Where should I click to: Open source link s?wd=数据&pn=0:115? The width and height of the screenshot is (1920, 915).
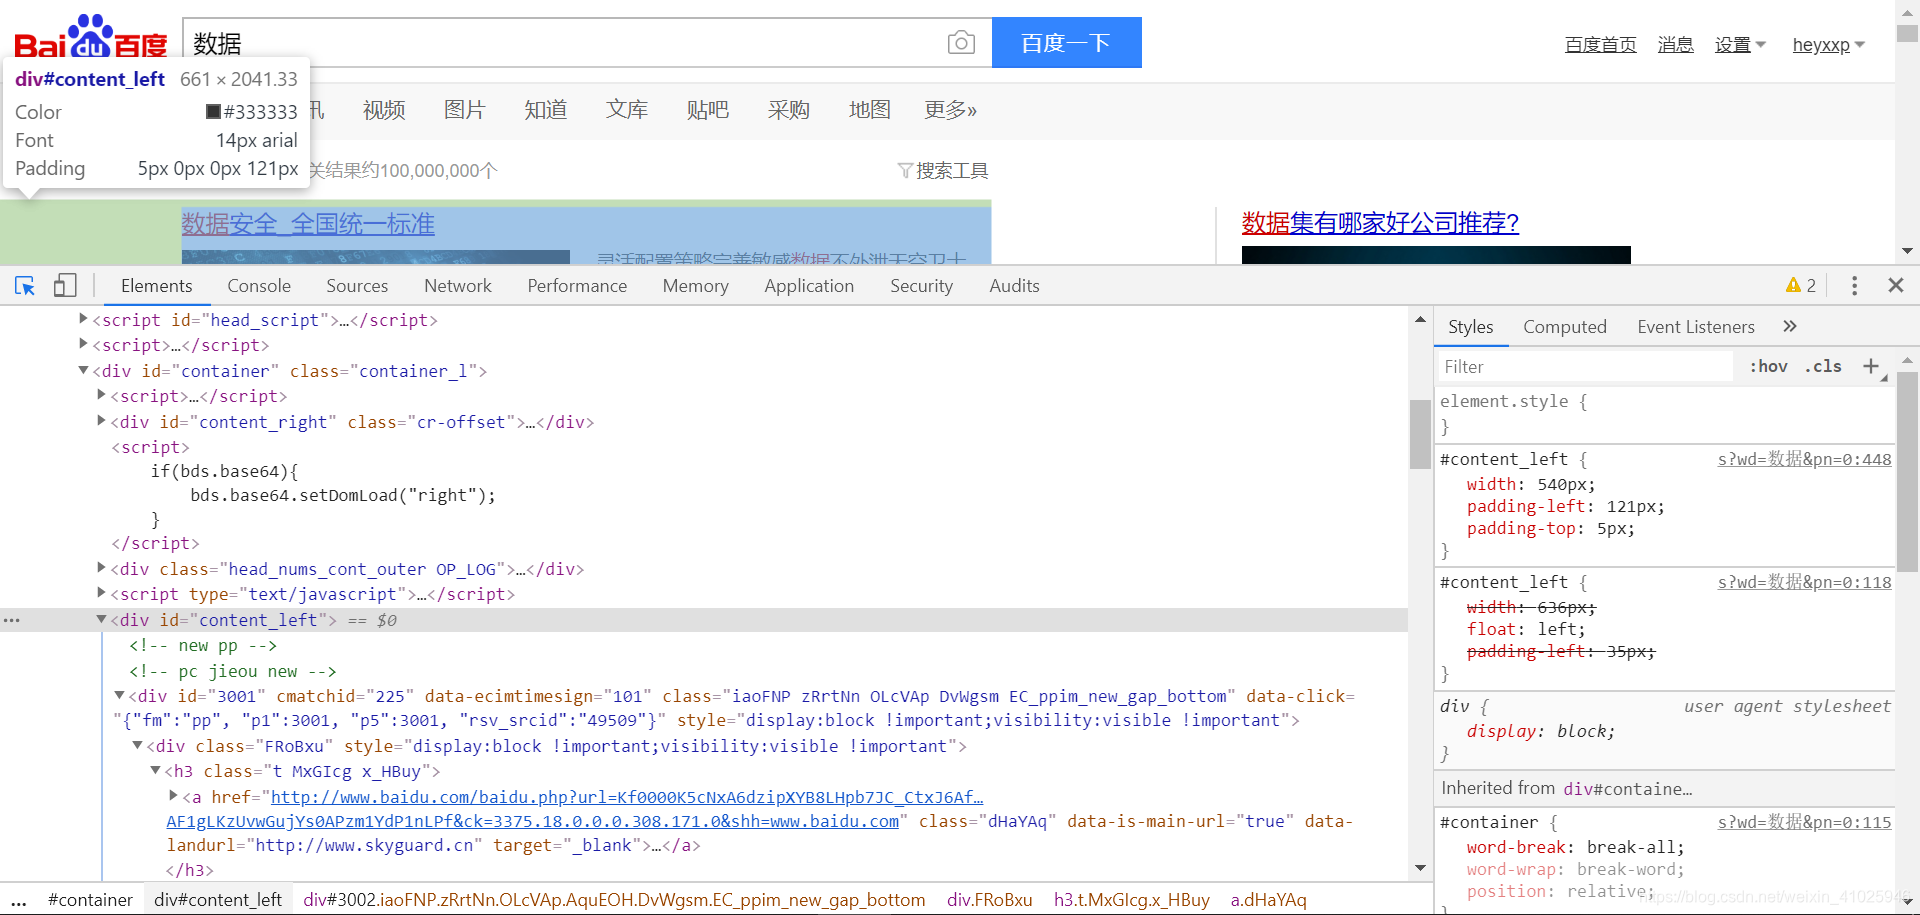[x=1804, y=822]
